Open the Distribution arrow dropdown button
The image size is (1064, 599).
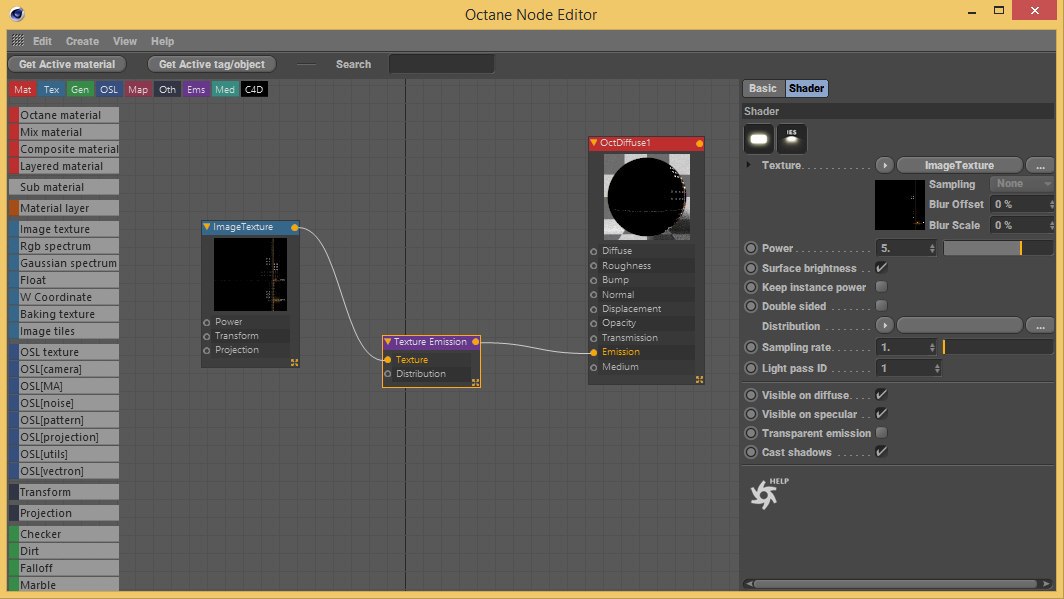[884, 326]
